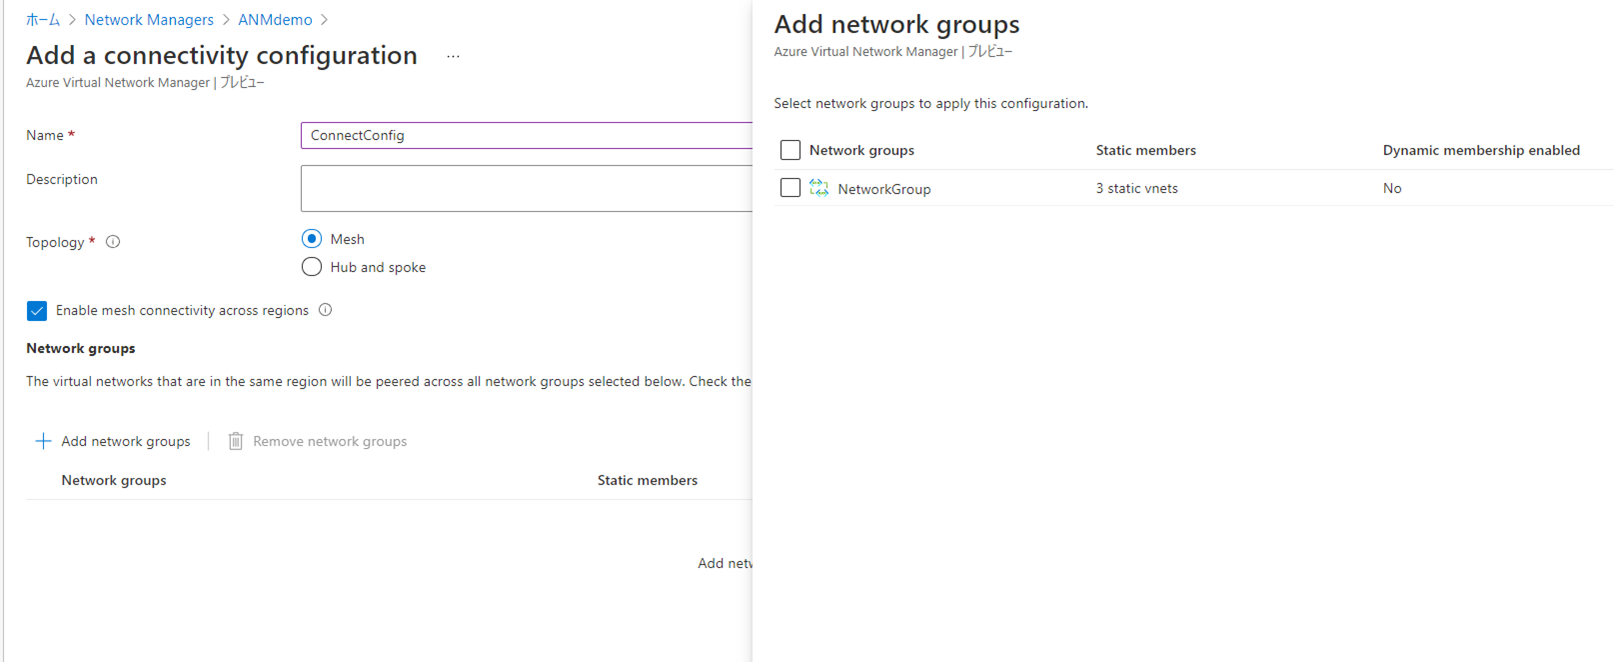This screenshot has width=1614, height=662.
Task: Click the trash icon for Remove network groups
Action: (x=236, y=441)
